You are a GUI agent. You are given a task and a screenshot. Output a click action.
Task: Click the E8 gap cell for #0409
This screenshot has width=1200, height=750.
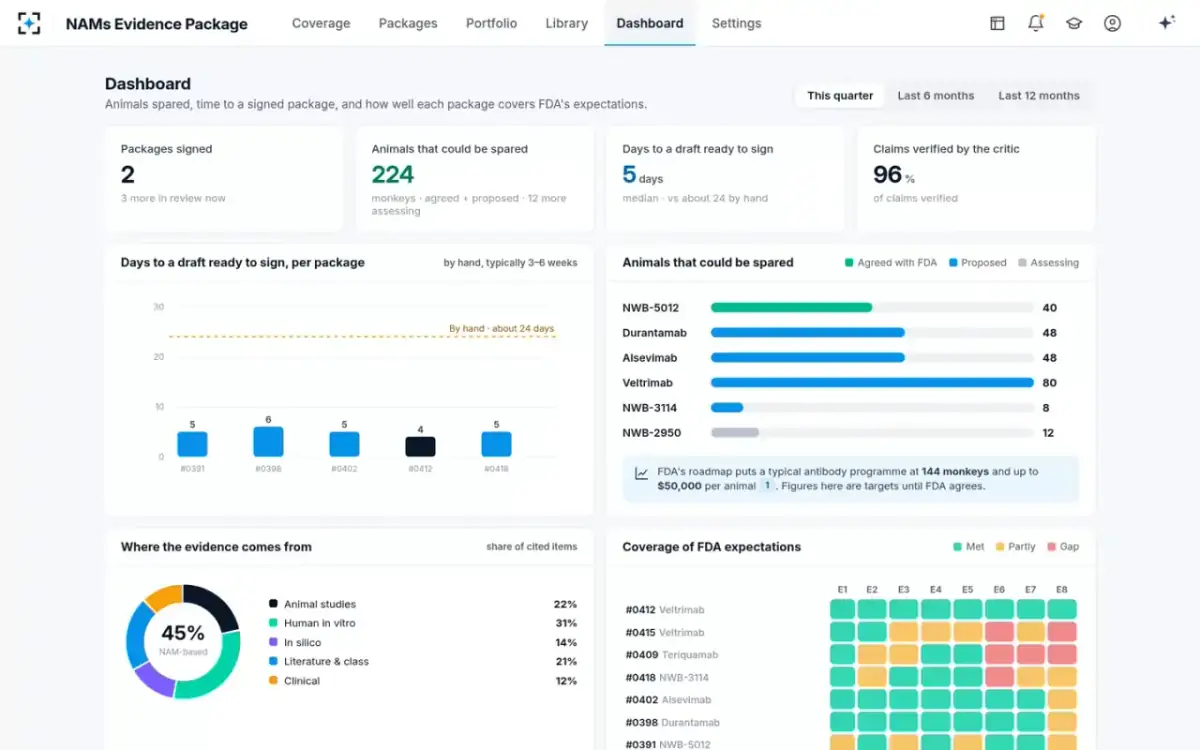click(1062, 654)
